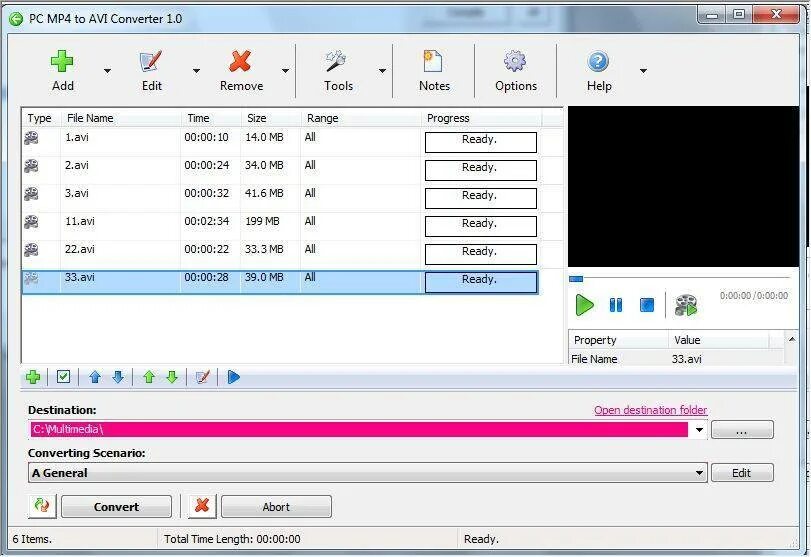
Task: Click the 00:00:32 time cell
Action: [x=206, y=193]
